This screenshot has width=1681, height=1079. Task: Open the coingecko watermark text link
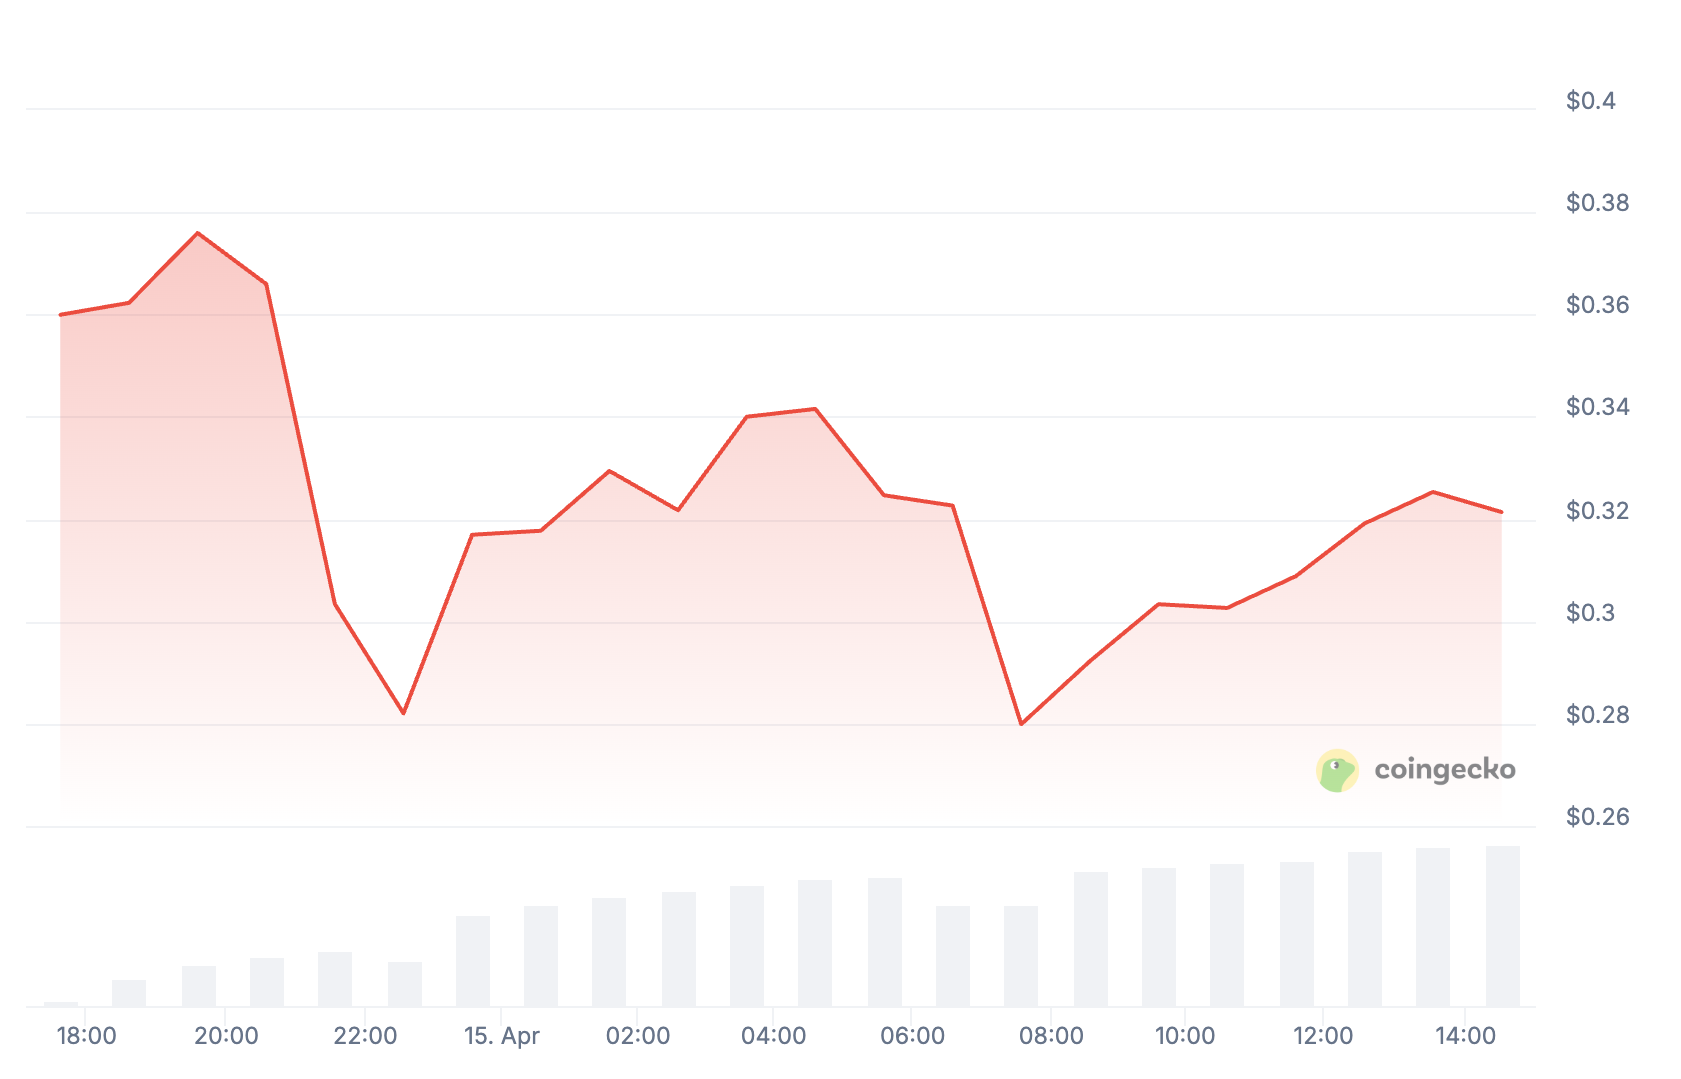(1445, 769)
